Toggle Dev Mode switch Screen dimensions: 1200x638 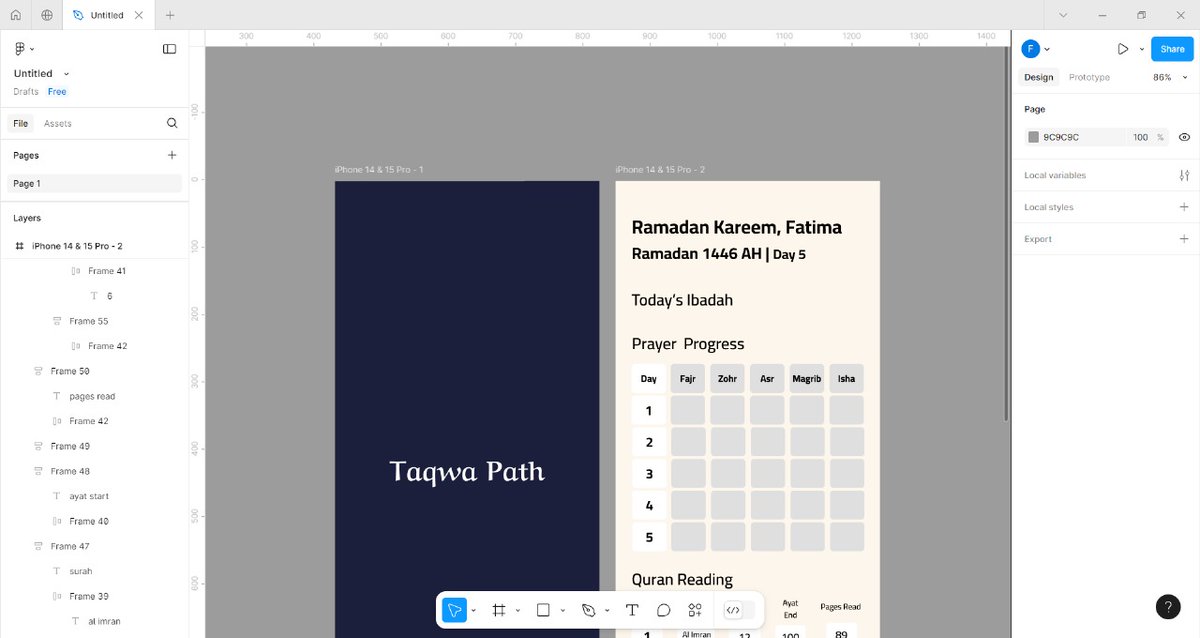point(738,610)
